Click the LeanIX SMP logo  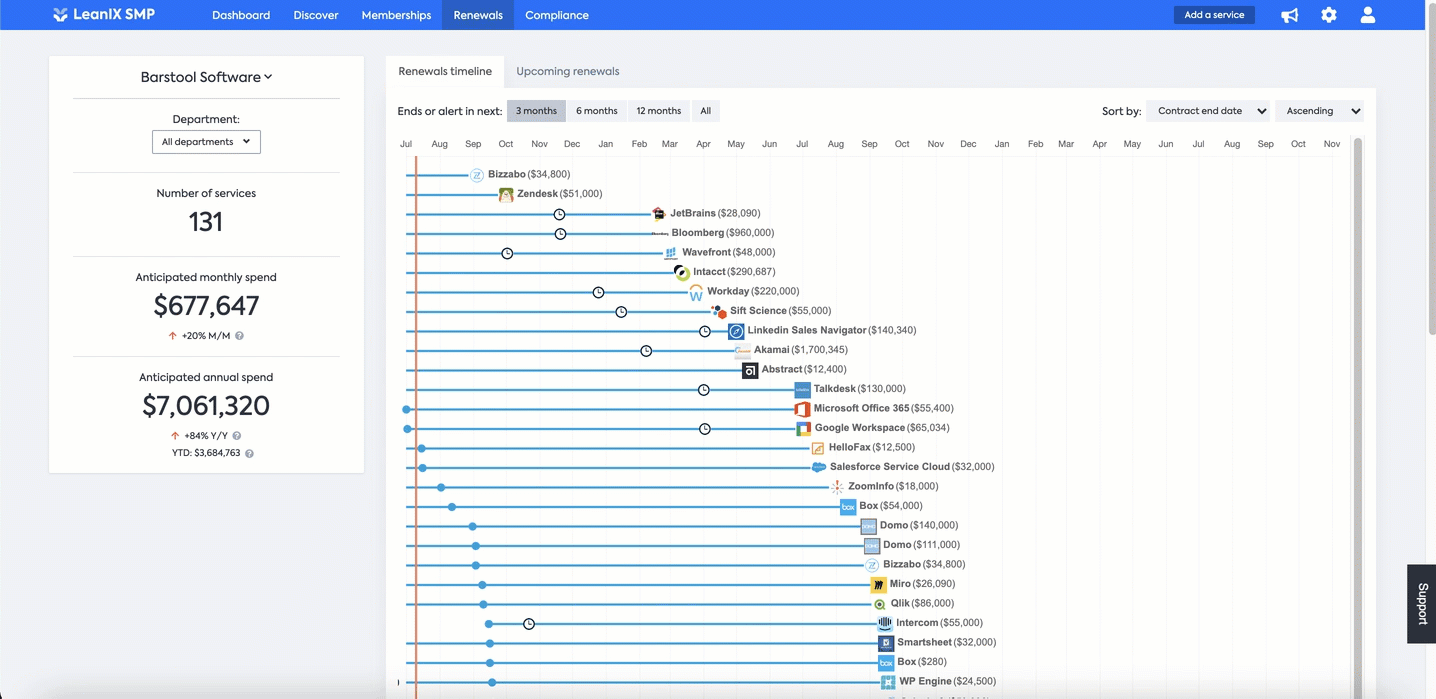pos(103,15)
